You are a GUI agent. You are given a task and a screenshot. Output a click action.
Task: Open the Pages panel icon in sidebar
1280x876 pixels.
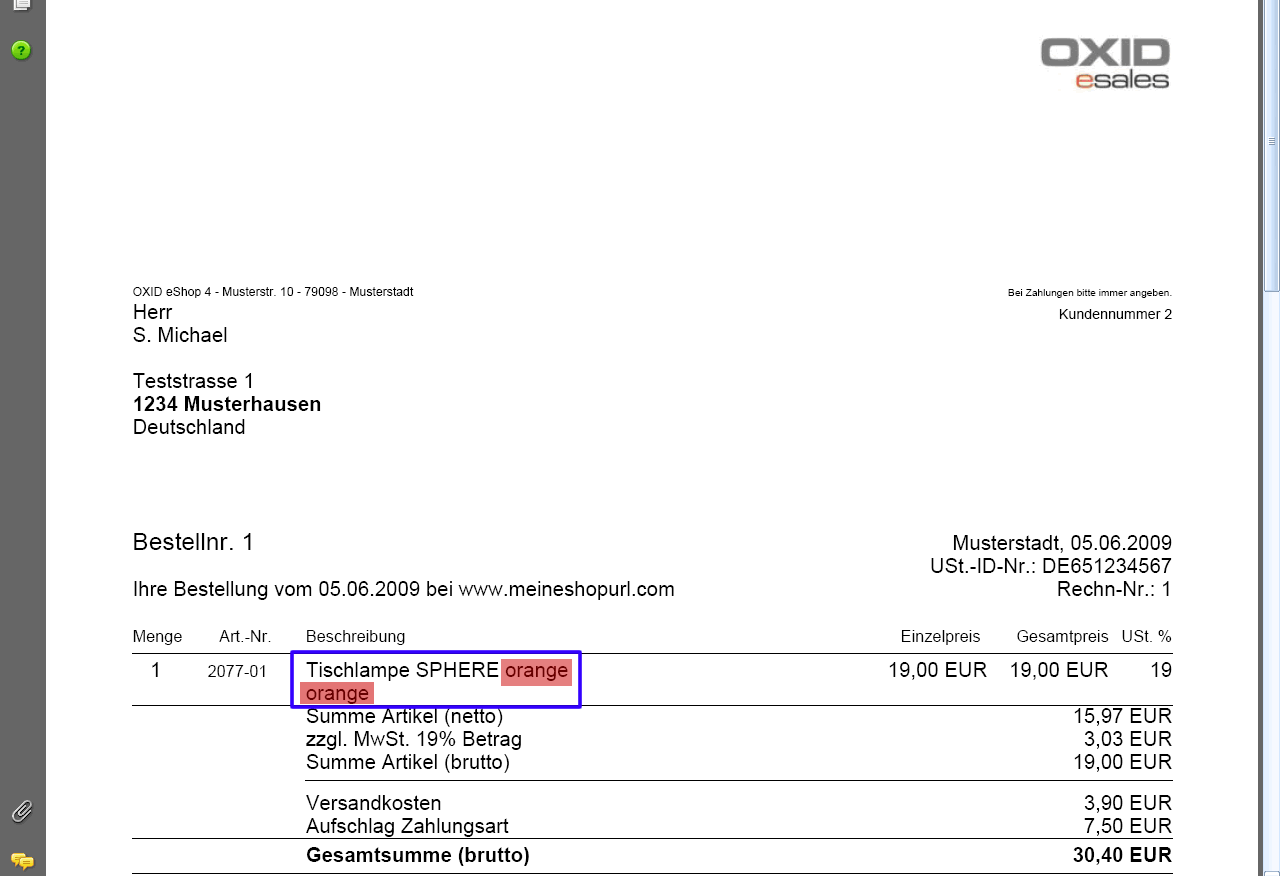coord(21,5)
